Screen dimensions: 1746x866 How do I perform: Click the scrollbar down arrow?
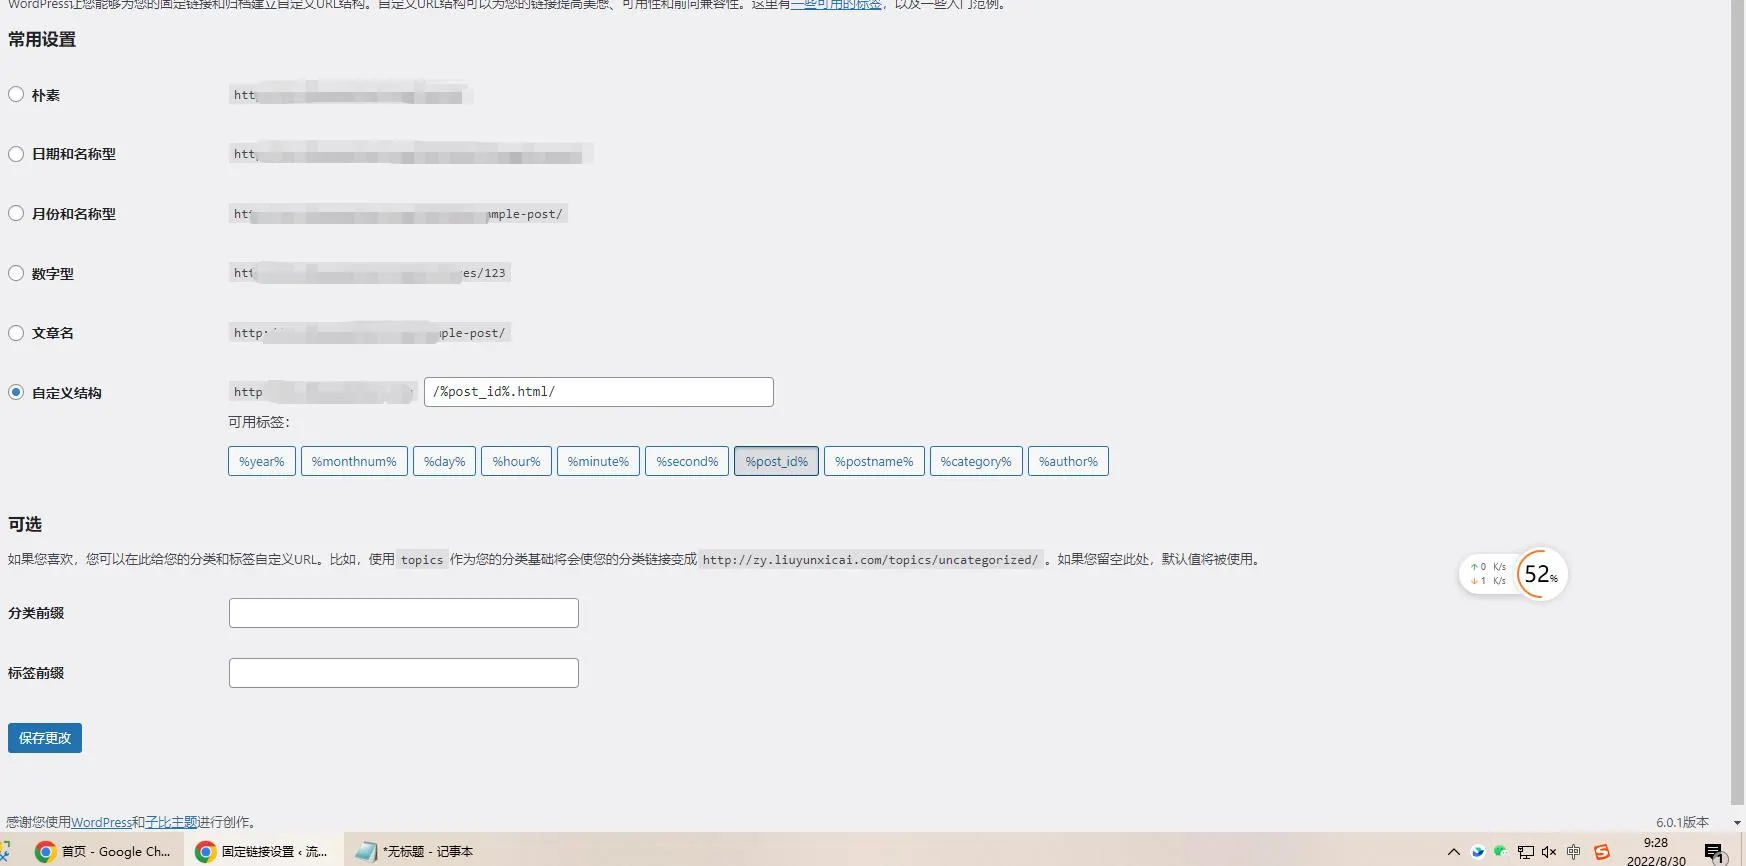pos(1737,822)
